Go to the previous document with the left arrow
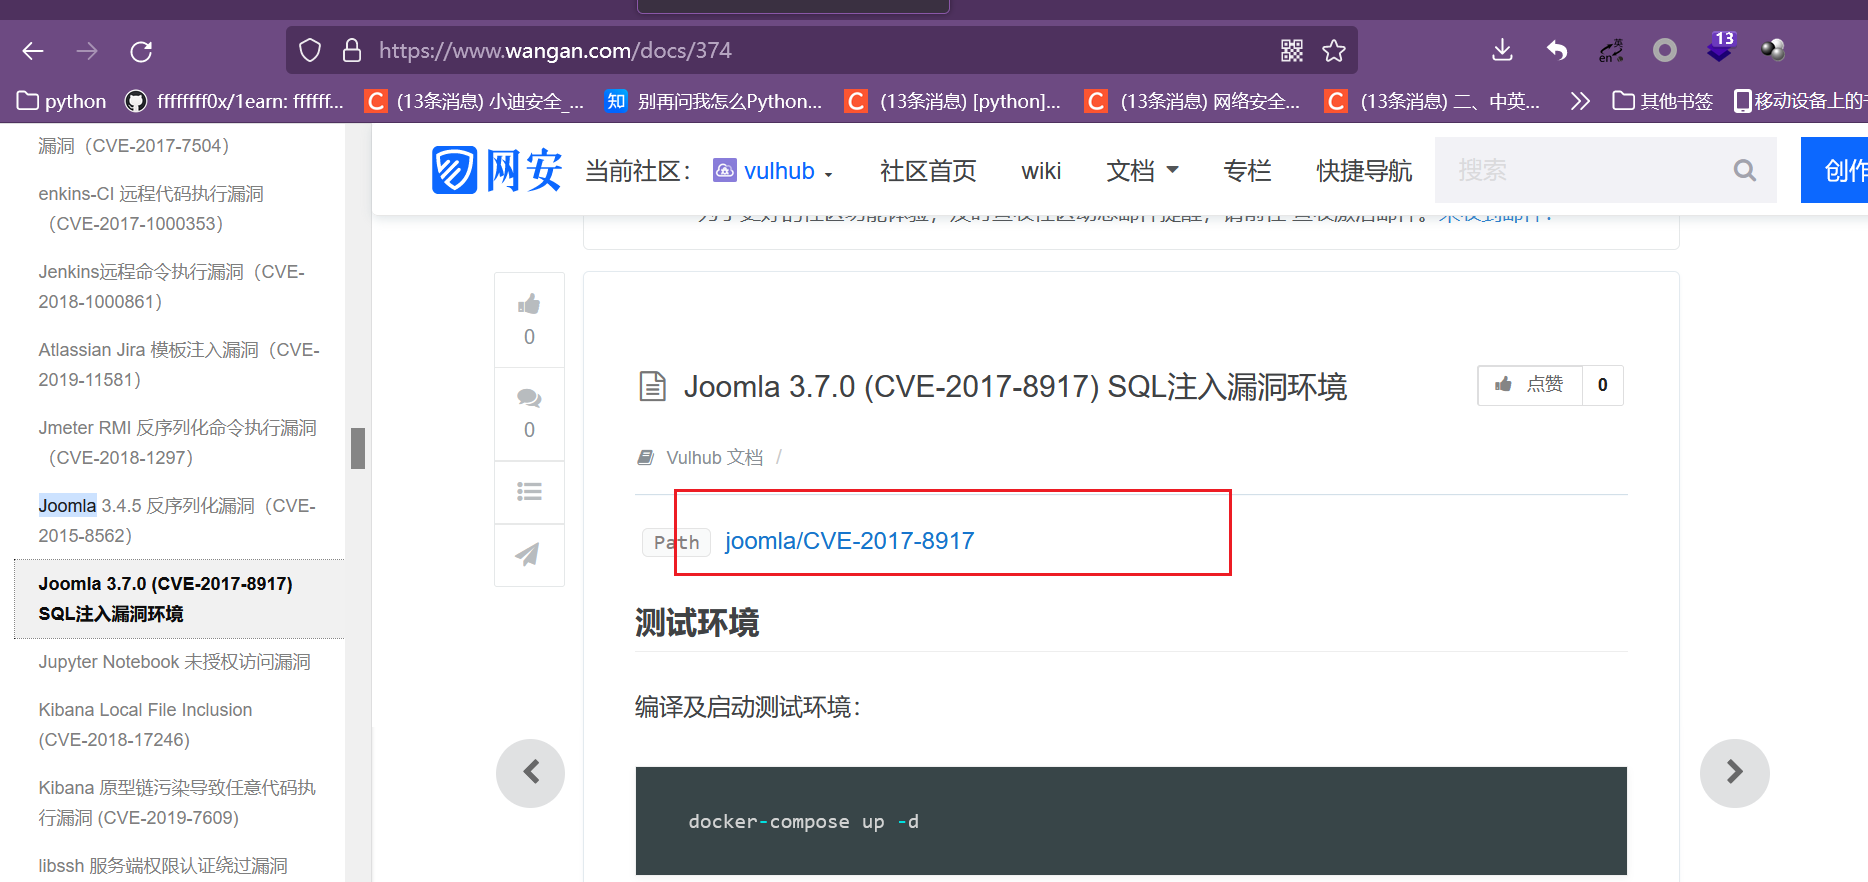 tap(531, 773)
